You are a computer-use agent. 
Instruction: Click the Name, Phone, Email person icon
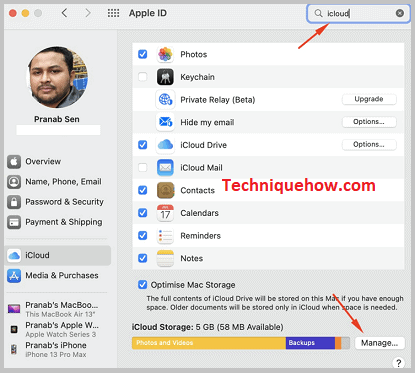pyautogui.click(x=14, y=182)
